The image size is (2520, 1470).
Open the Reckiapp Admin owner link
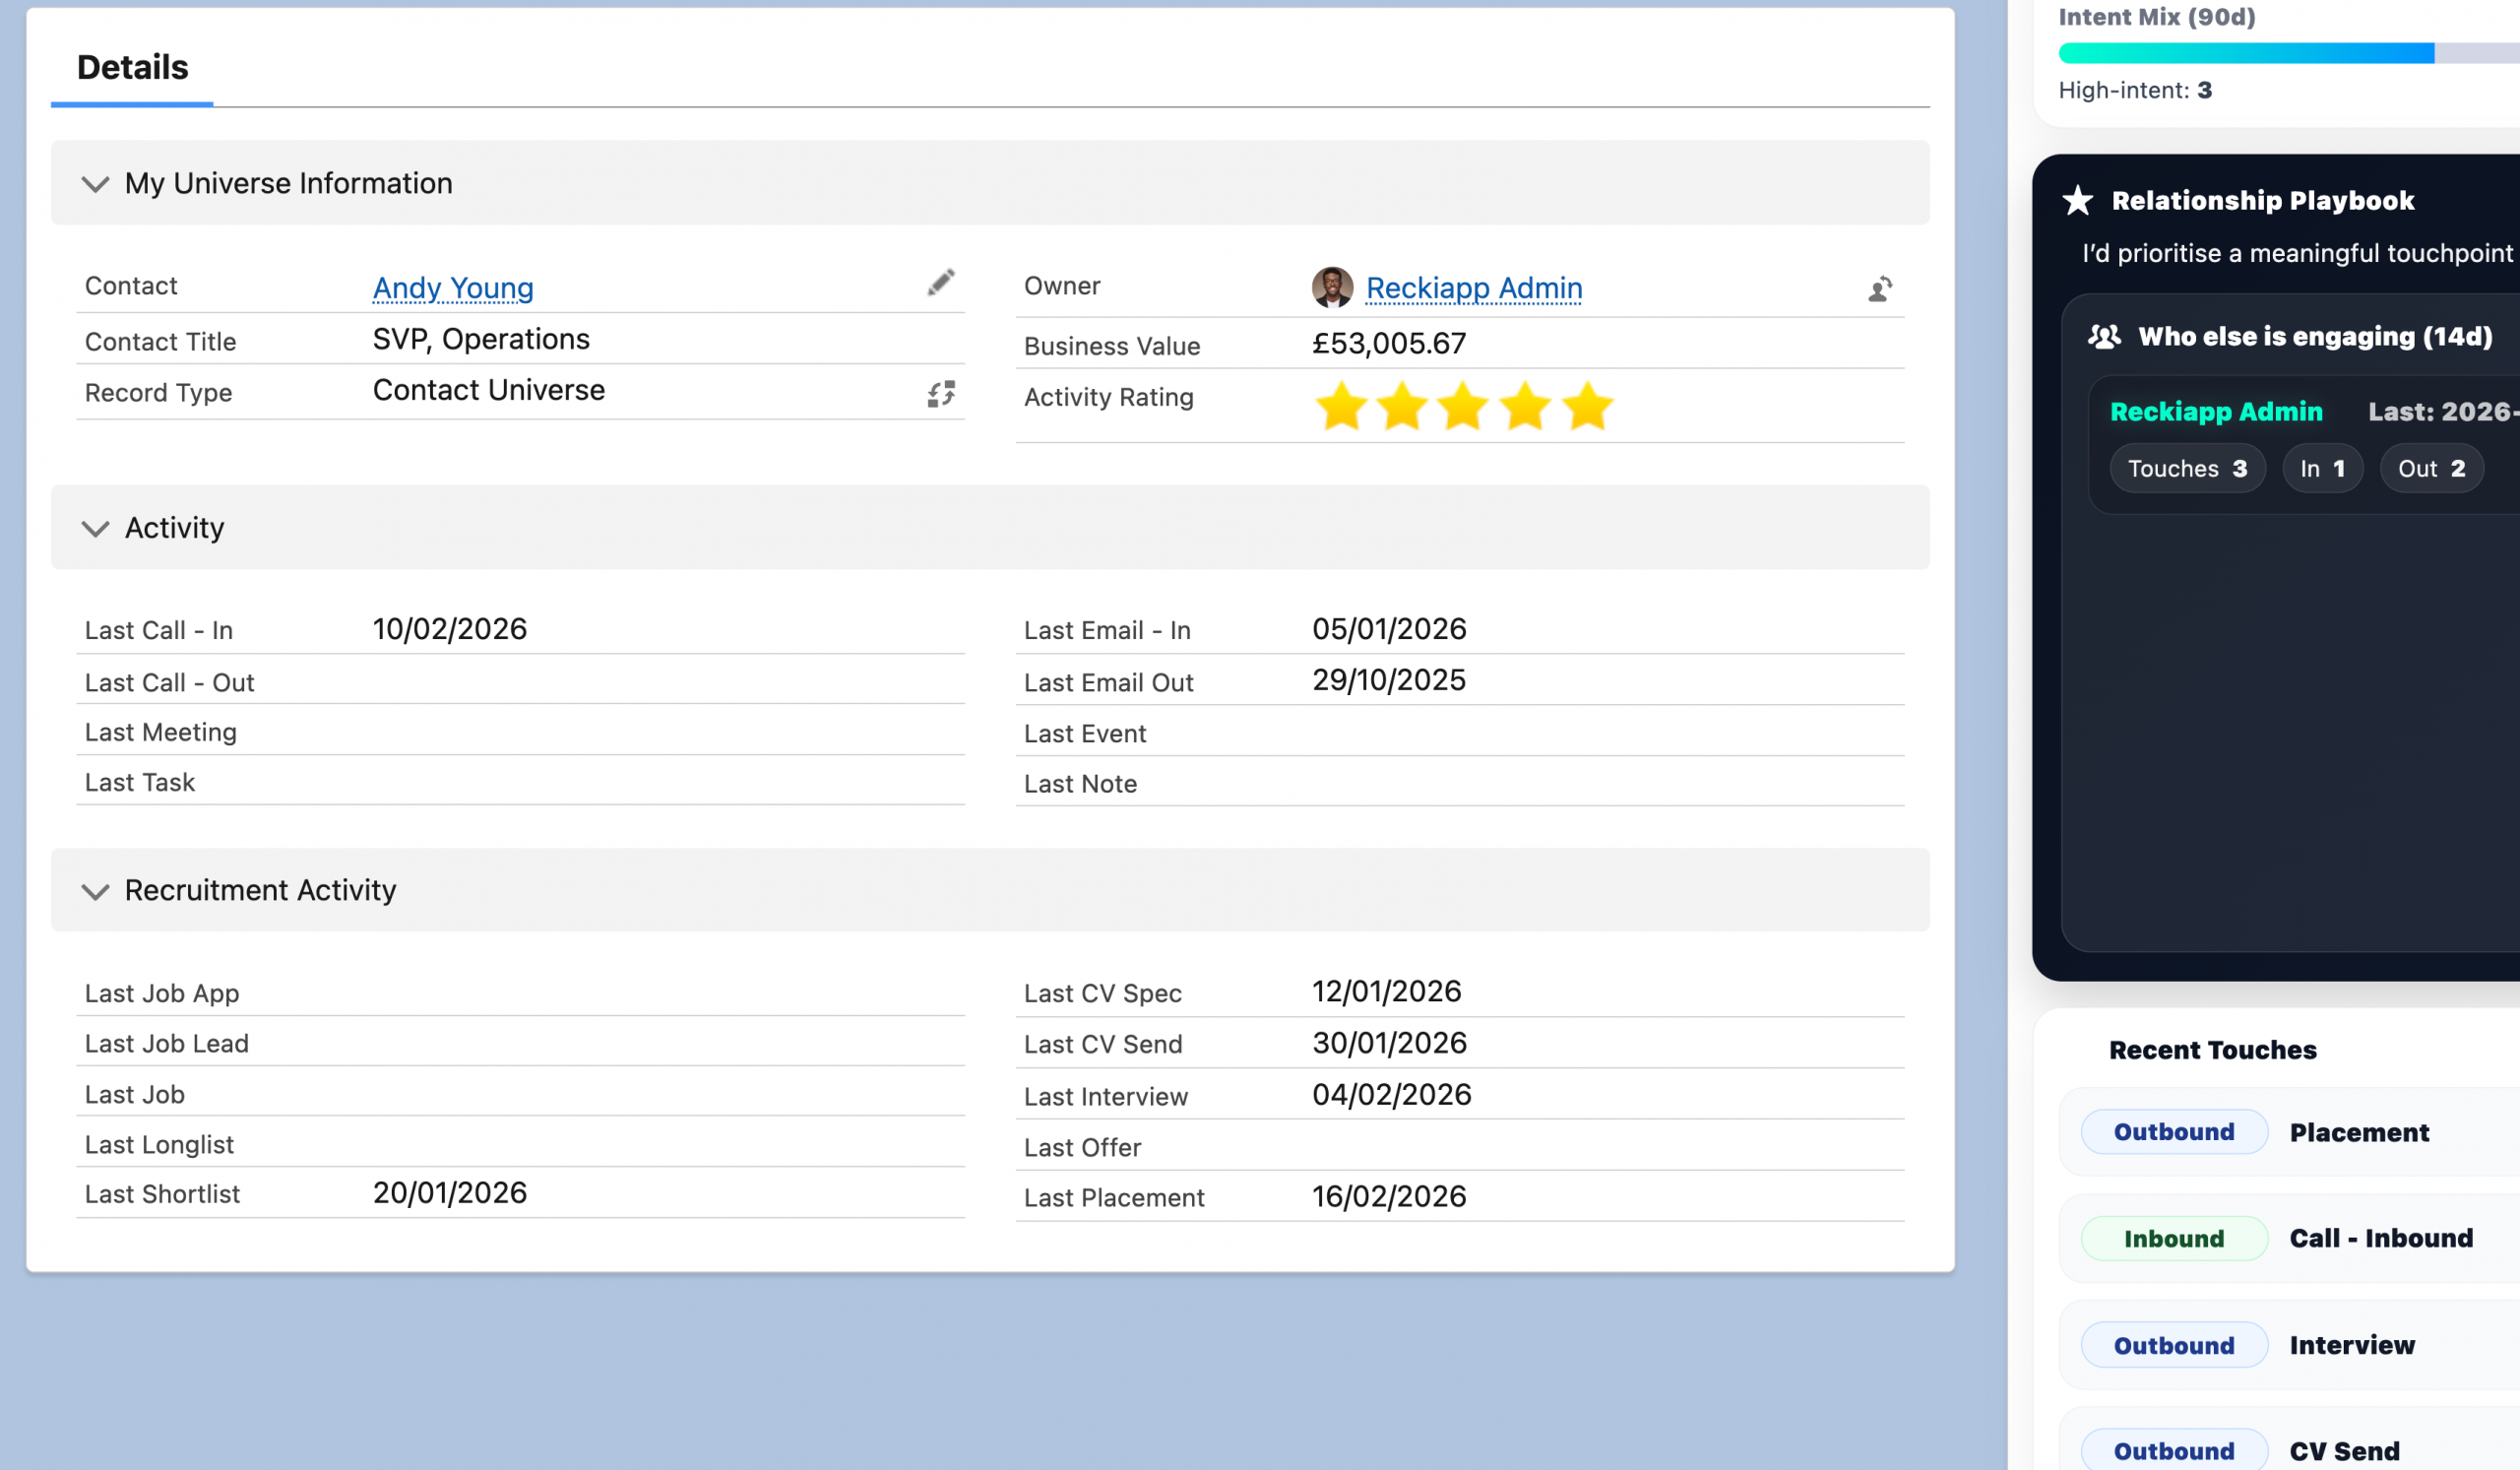coord(1474,288)
